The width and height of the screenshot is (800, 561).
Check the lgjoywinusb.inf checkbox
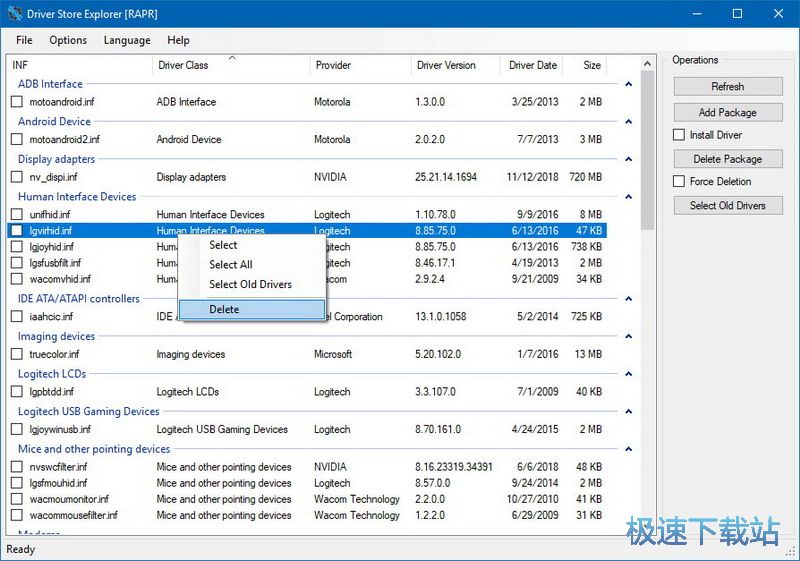point(17,429)
